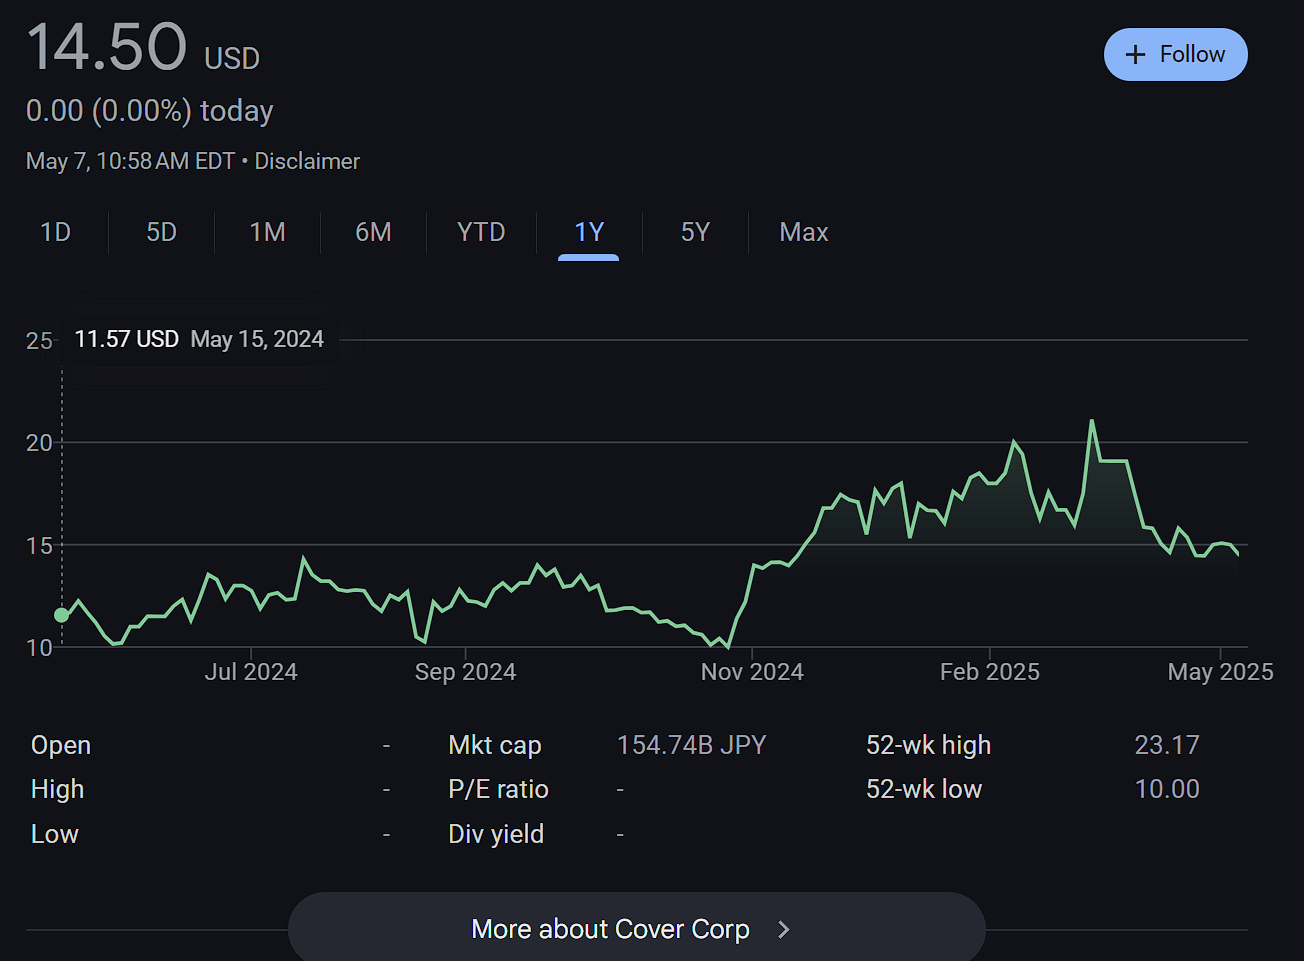Click the Feb 2025 axis label
Screen dimensions: 1304x961
click(989, 672)
